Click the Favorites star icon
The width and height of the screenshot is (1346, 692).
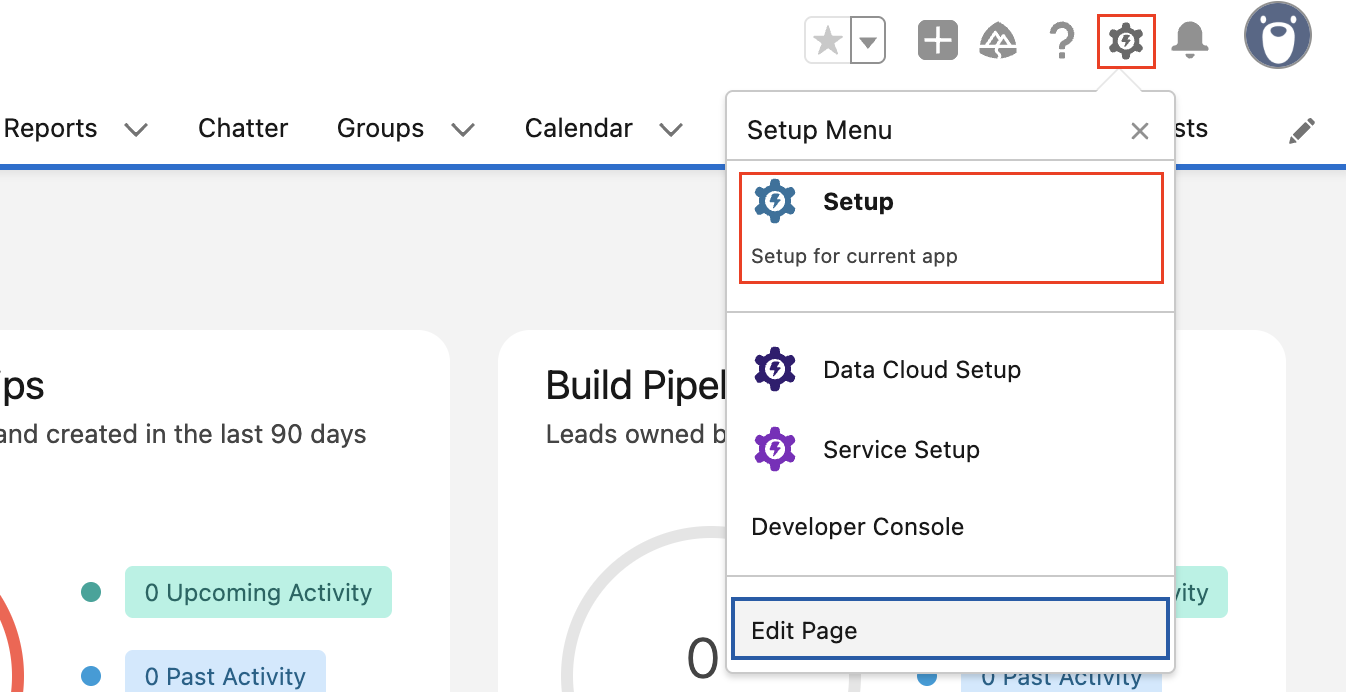tap(828, 42)
